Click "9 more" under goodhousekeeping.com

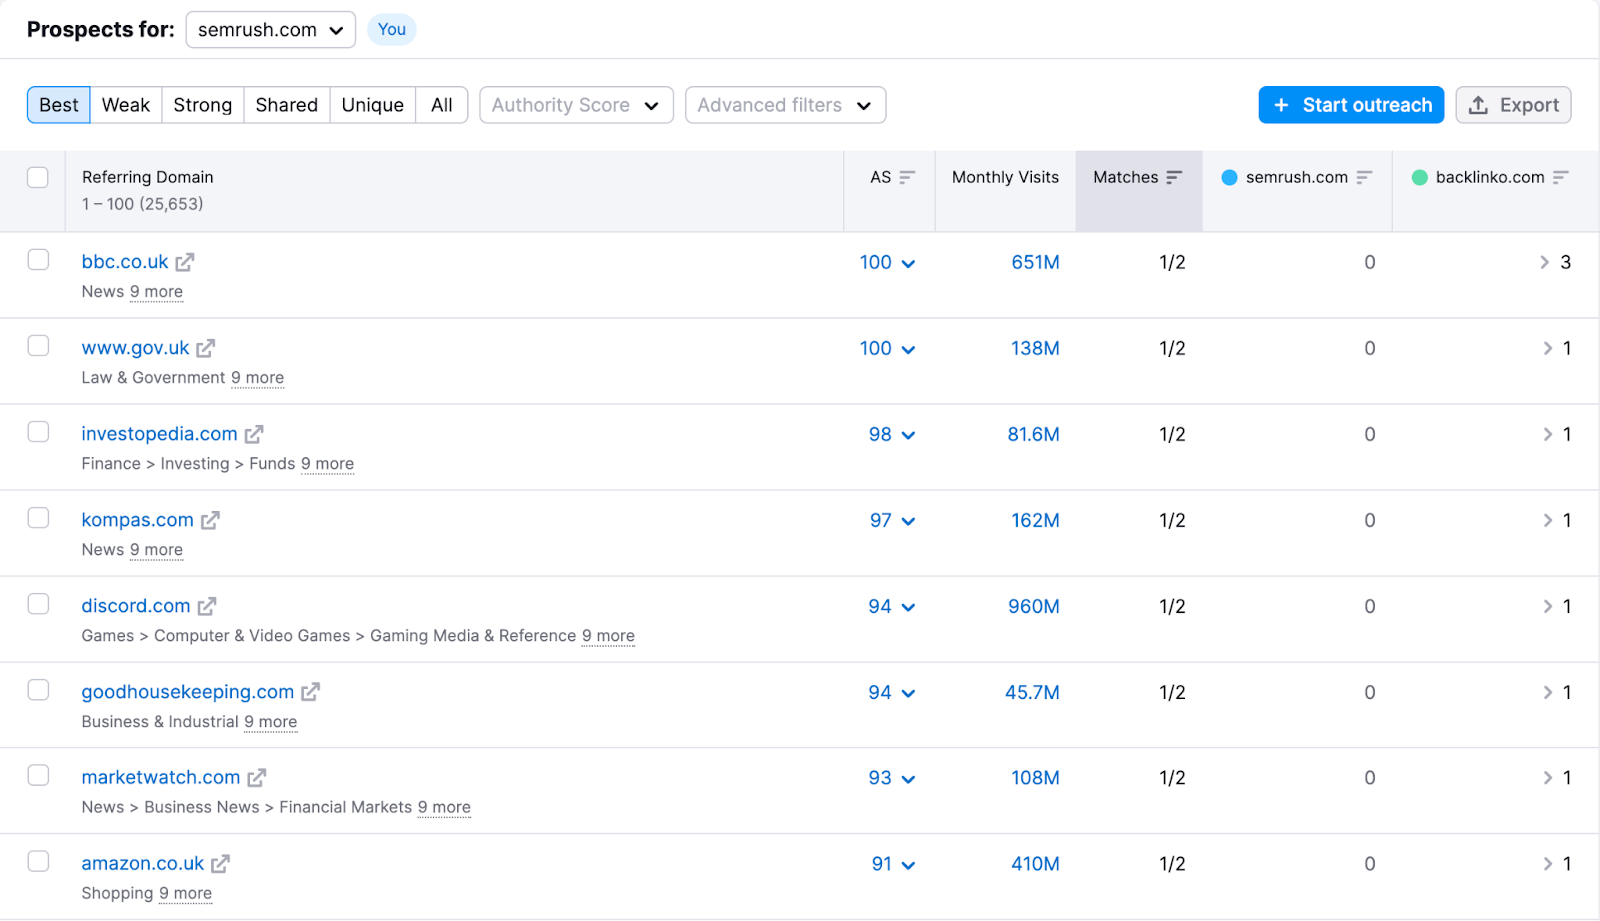click(x=270, y=721)
